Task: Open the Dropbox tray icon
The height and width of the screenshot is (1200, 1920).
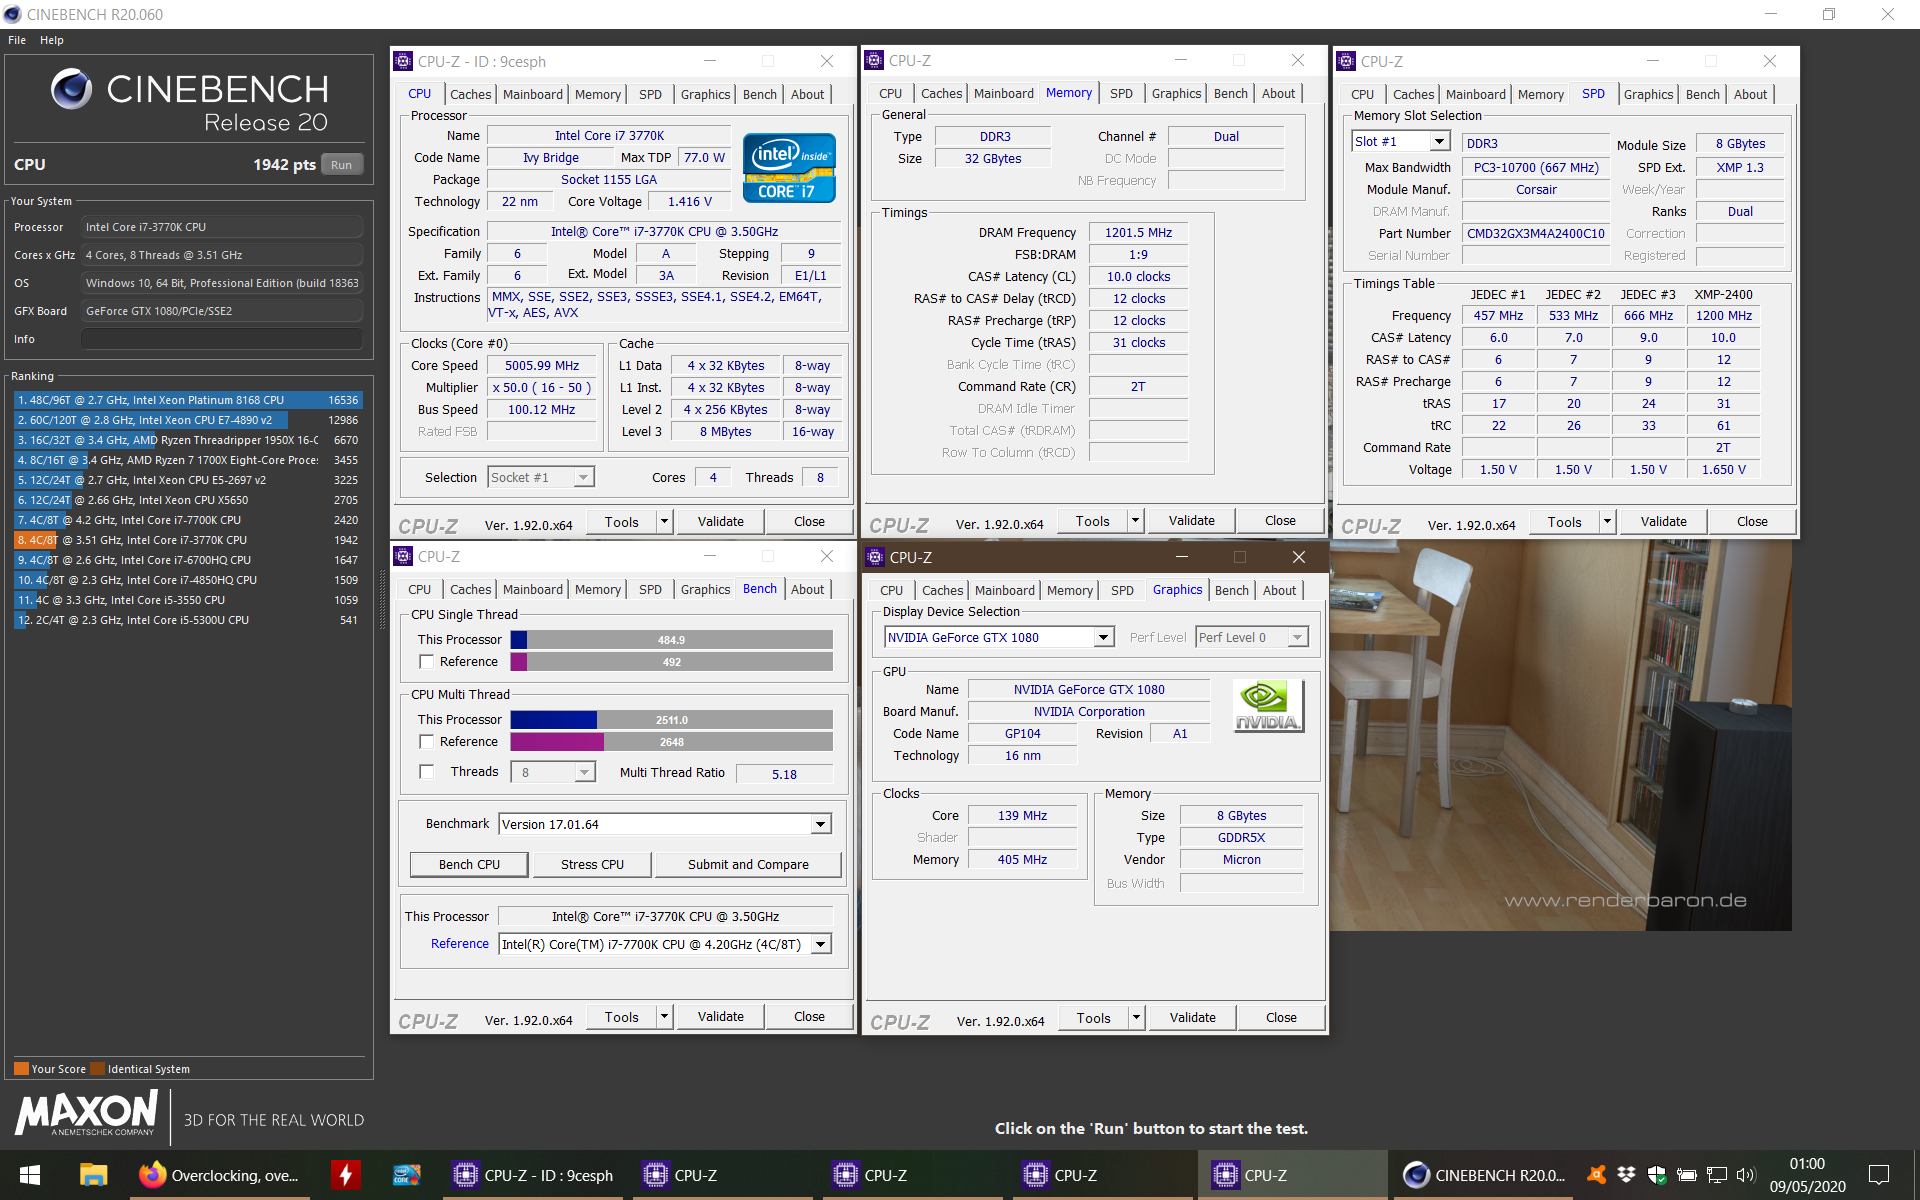Action: tap(1627, 1174)
